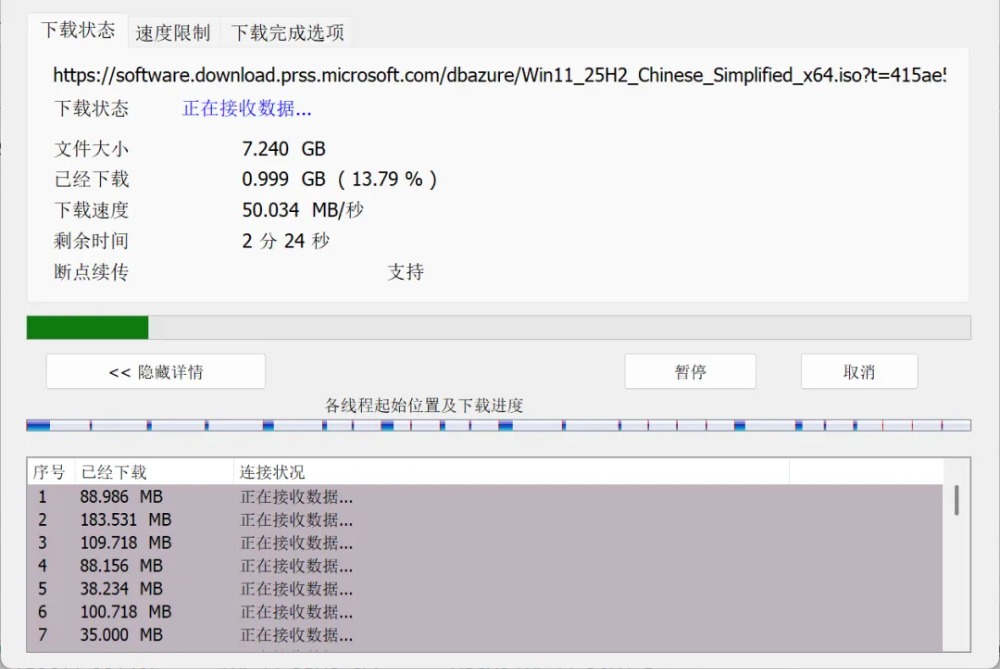This screenshot has width=1000, height=669.
Task: Click the 连接状况 column header
Action: 272,472
